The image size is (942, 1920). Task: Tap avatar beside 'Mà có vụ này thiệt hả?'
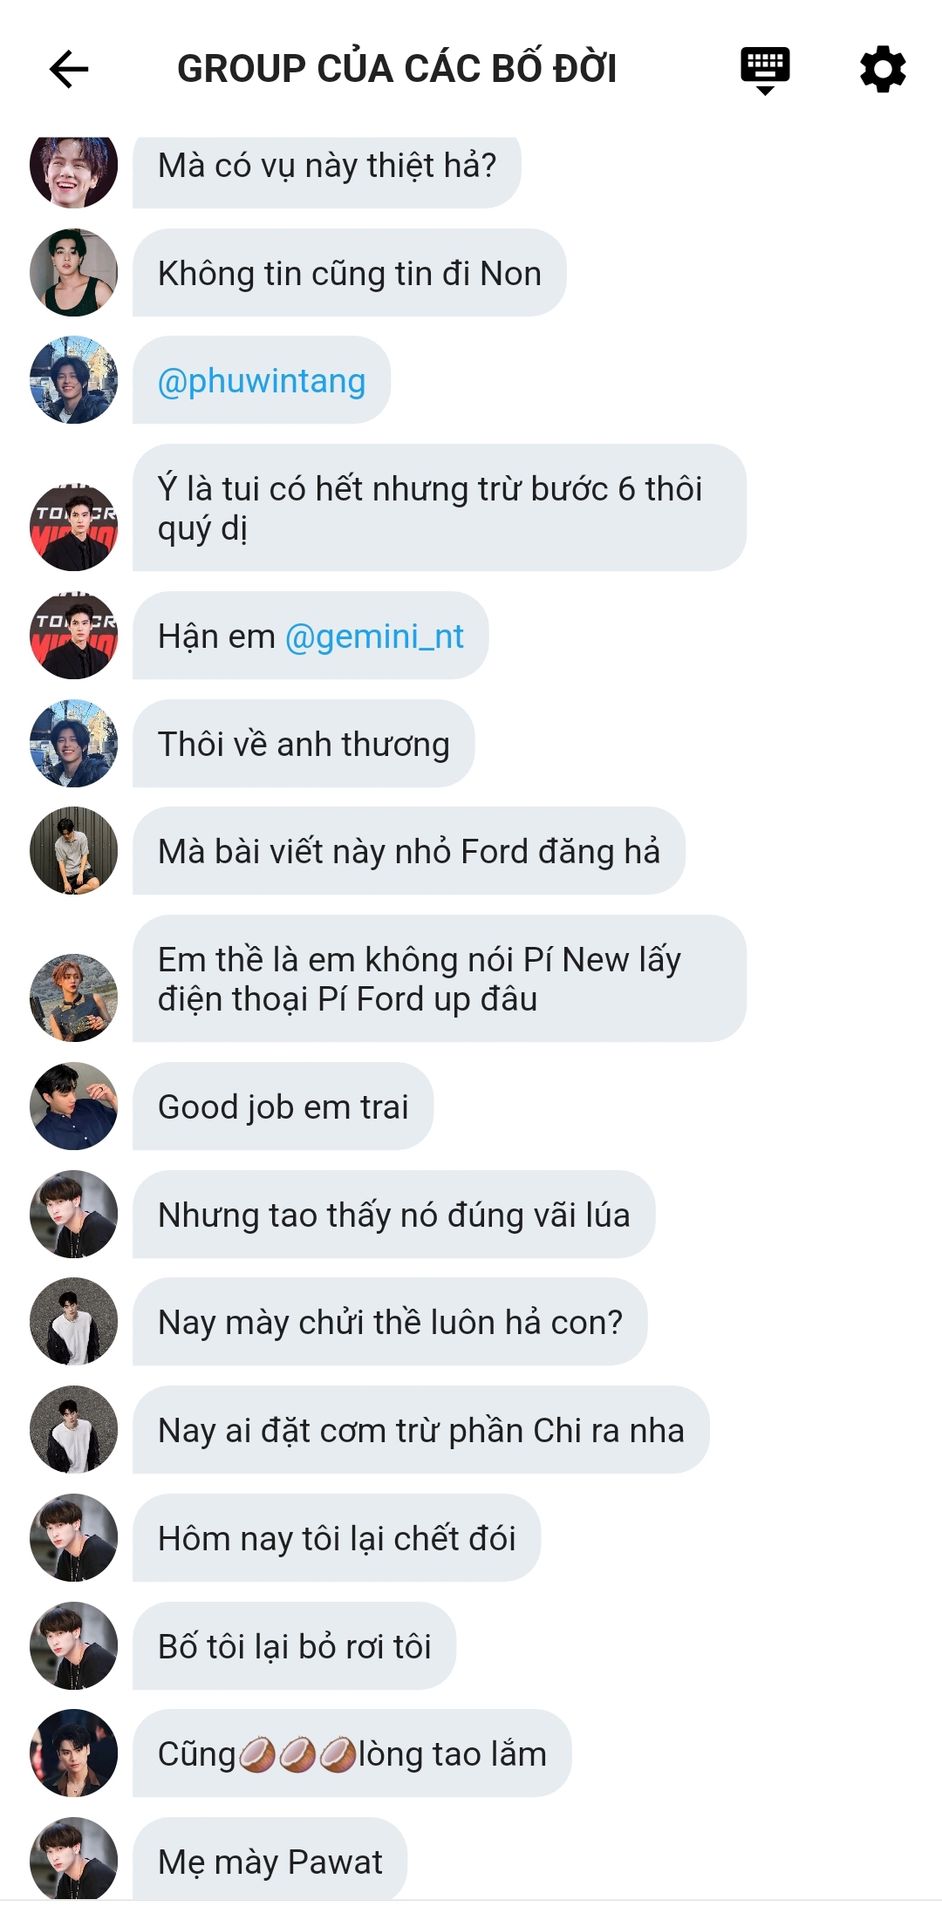pos(74,165)
